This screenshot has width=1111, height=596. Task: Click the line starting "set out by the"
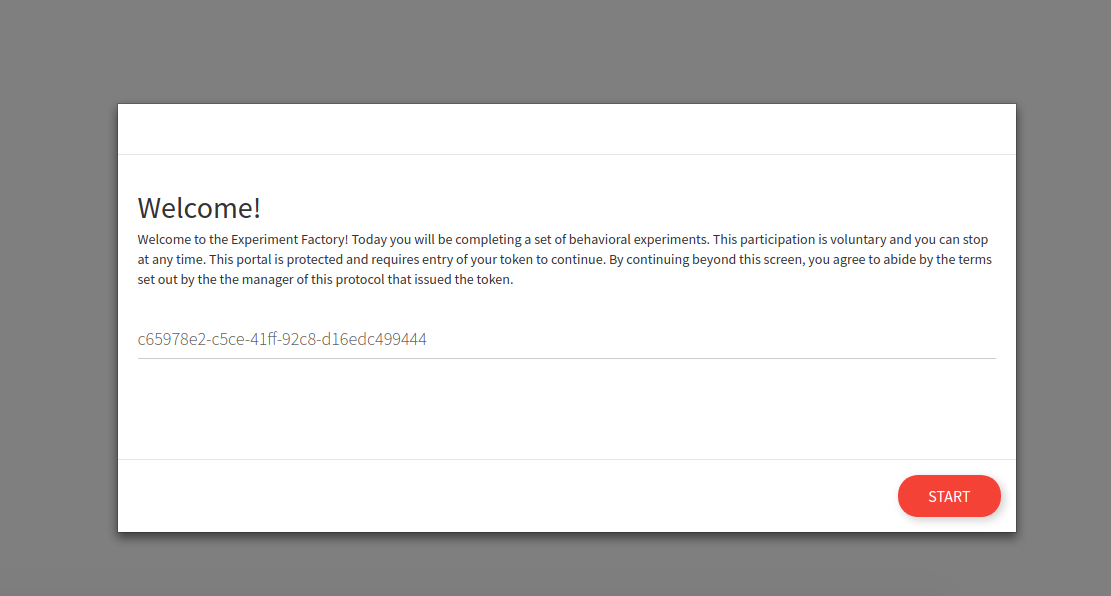pos(325,279)
